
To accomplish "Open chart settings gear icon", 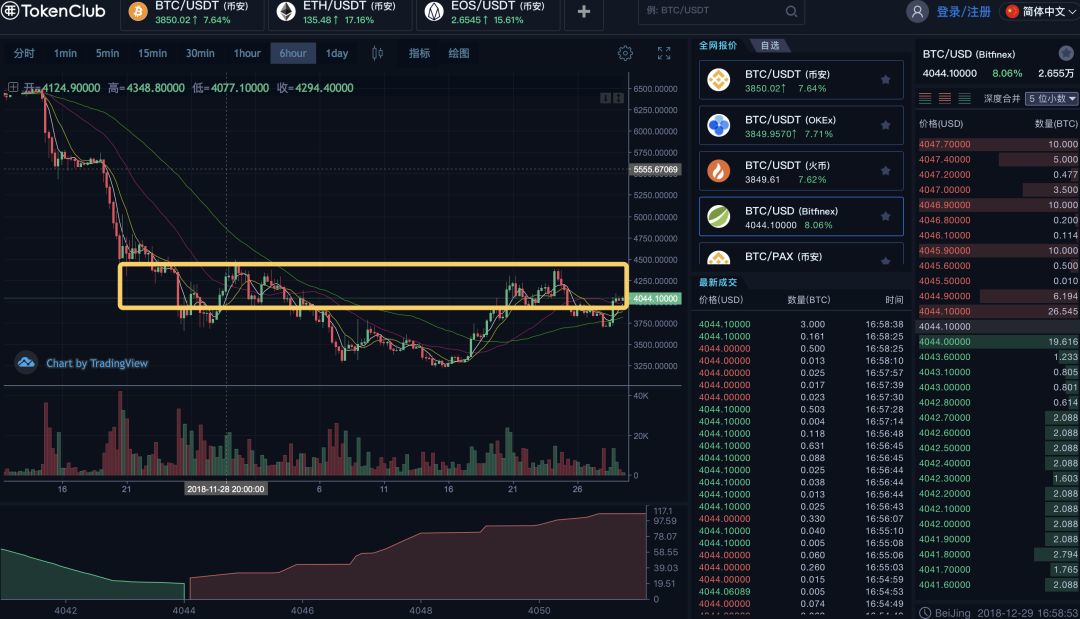I will pyautogui.click(x=625, y=53).
